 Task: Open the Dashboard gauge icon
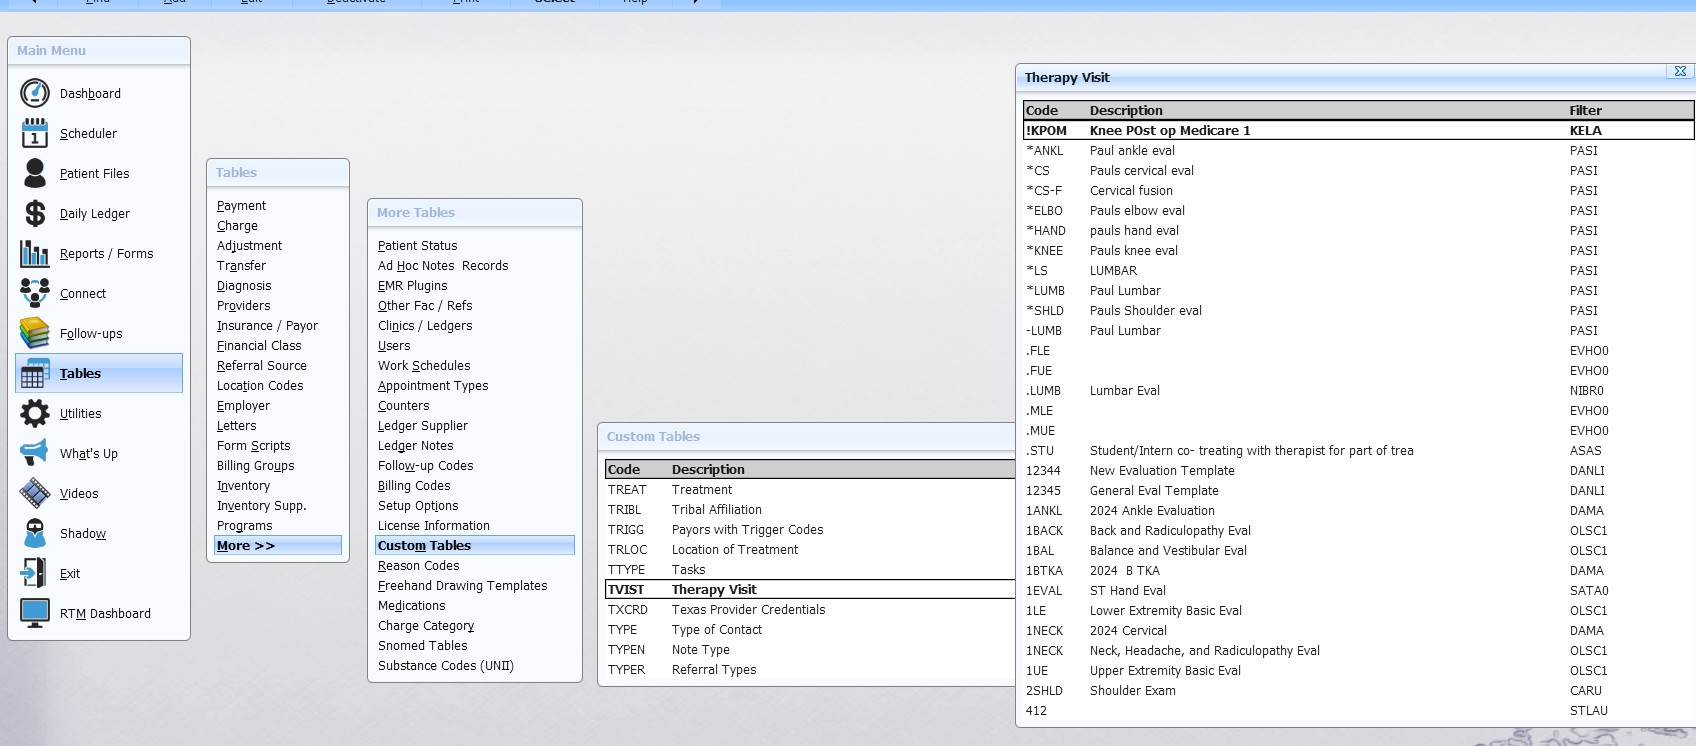(35, 93)
